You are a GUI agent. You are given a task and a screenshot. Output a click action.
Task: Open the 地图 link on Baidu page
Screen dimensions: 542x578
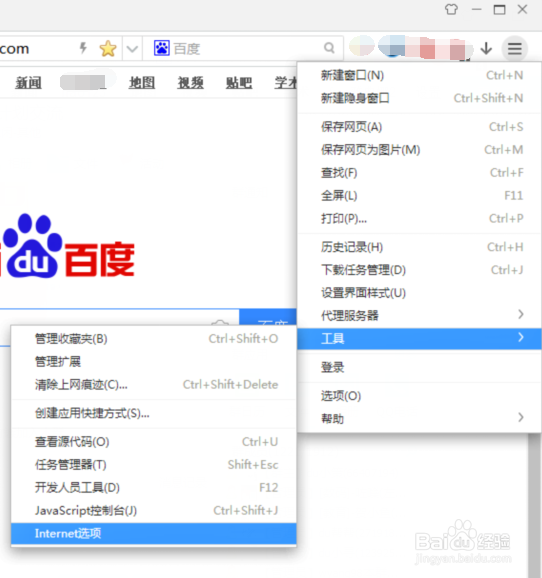[142, 83]
